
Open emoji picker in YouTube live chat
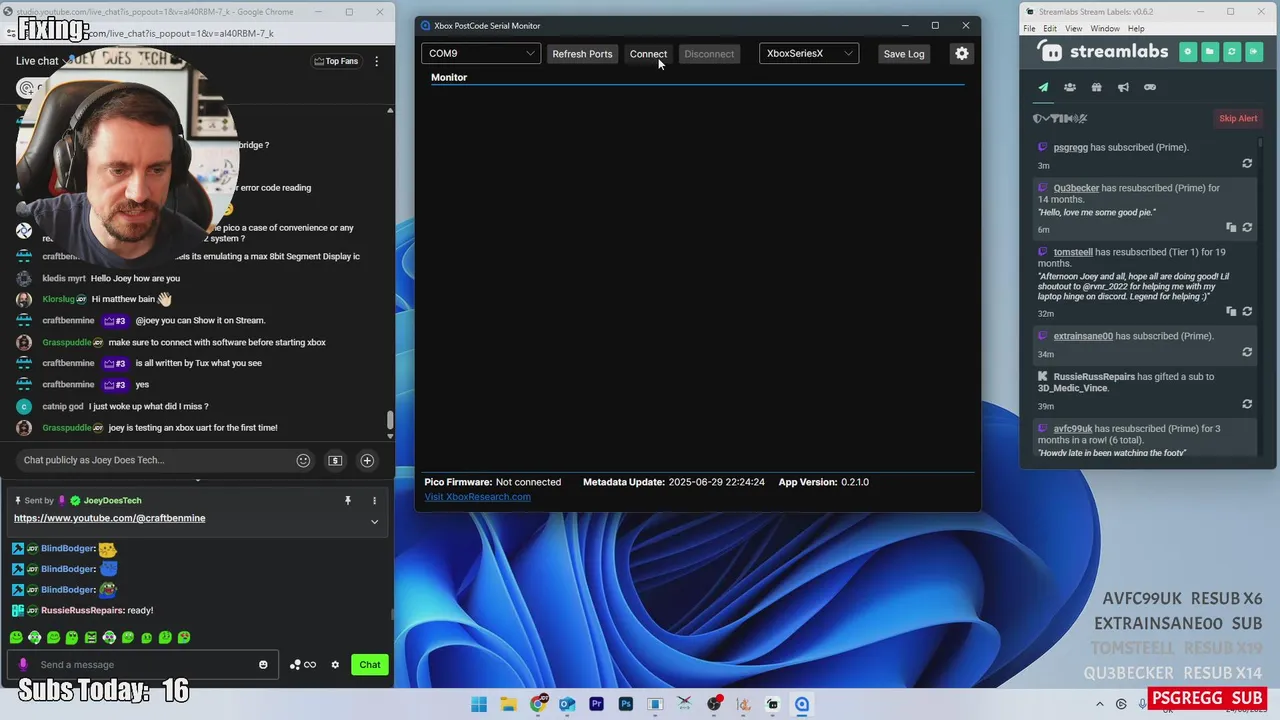click(303, 460)
